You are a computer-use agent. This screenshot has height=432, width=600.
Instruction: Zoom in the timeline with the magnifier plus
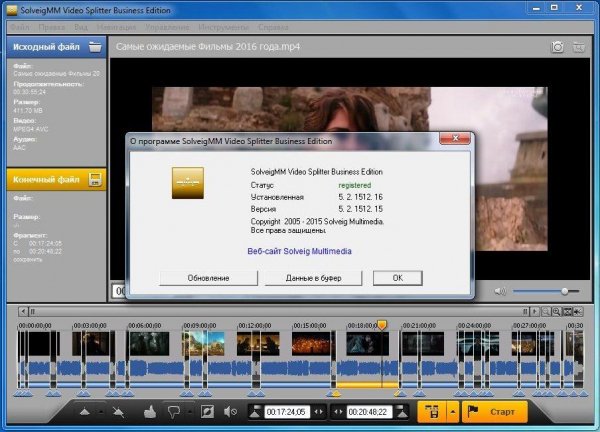point(556,311)
